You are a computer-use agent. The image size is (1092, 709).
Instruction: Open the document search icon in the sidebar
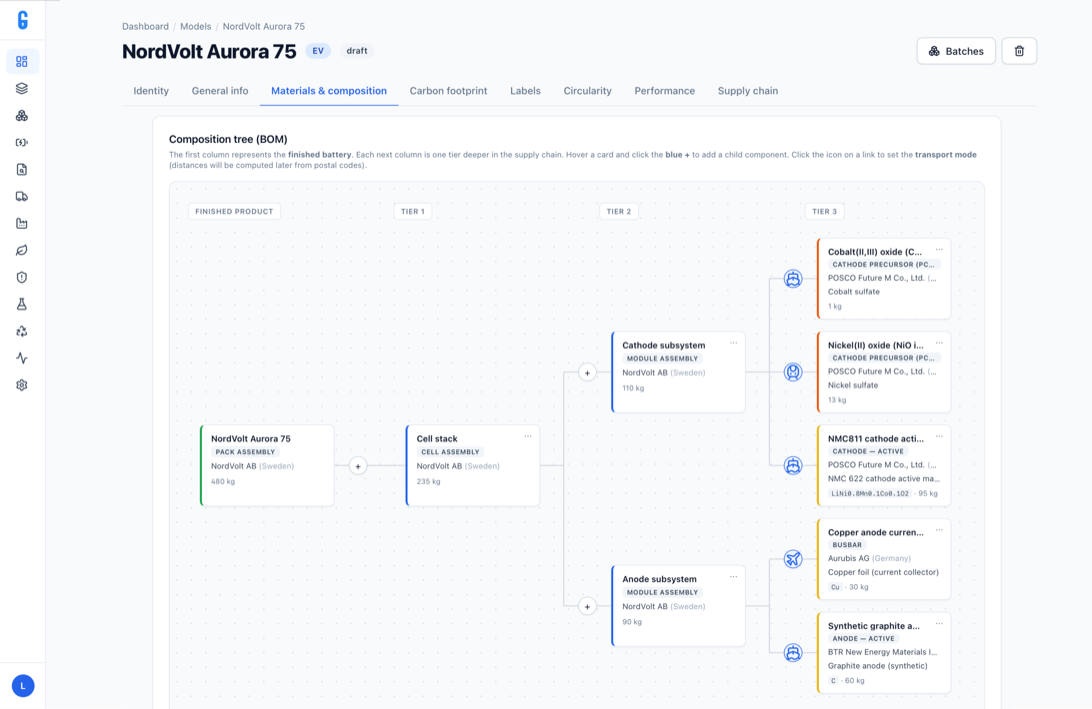[x=22, y=169]
